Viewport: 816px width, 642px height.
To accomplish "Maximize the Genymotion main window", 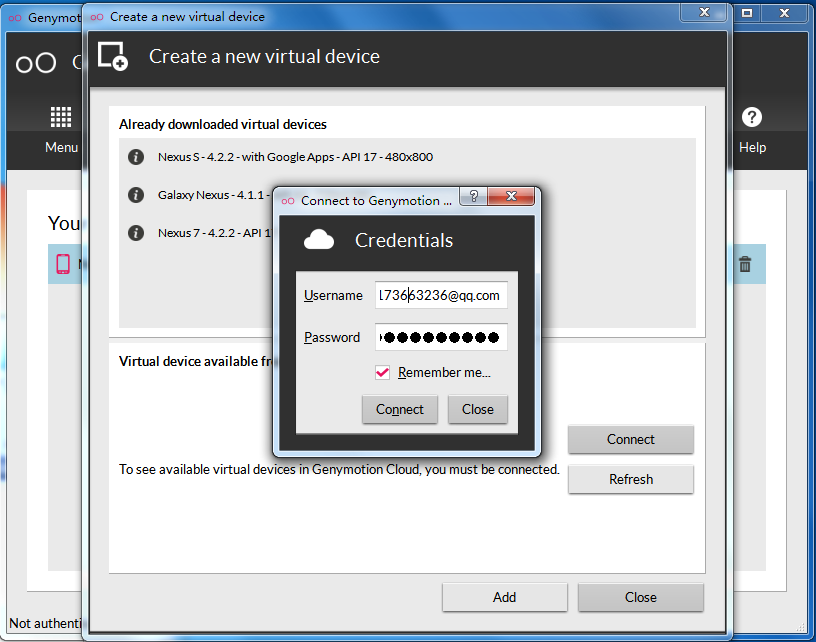I will tap(747, 13).
